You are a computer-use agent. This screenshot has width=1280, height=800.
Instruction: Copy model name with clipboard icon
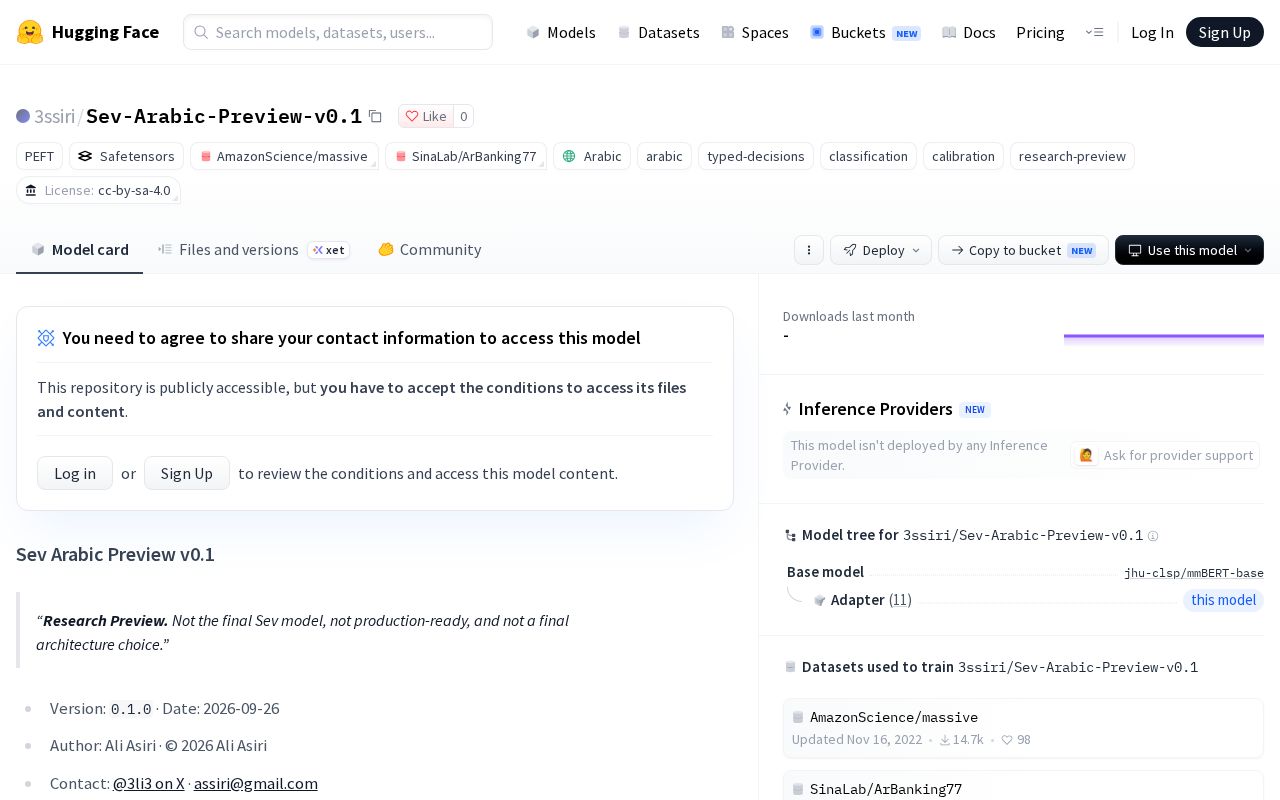(375, 116)
